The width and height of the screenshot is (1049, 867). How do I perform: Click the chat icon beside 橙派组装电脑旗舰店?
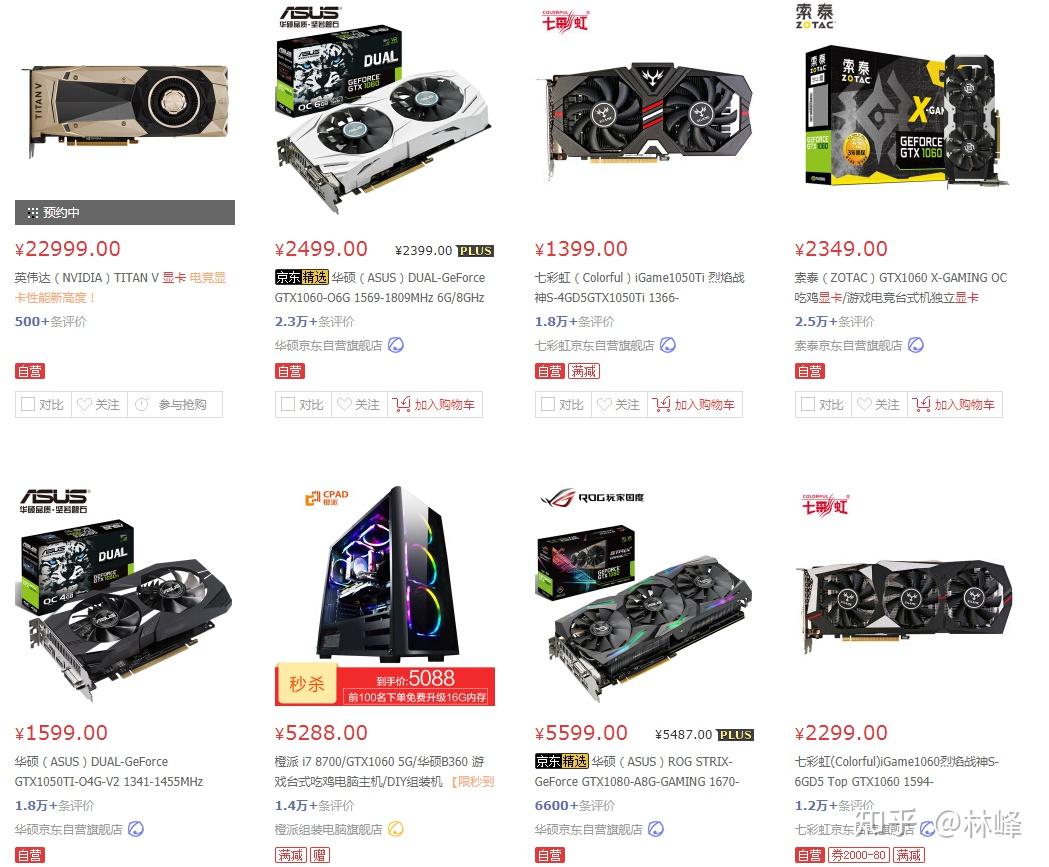[x=396, y=830]
